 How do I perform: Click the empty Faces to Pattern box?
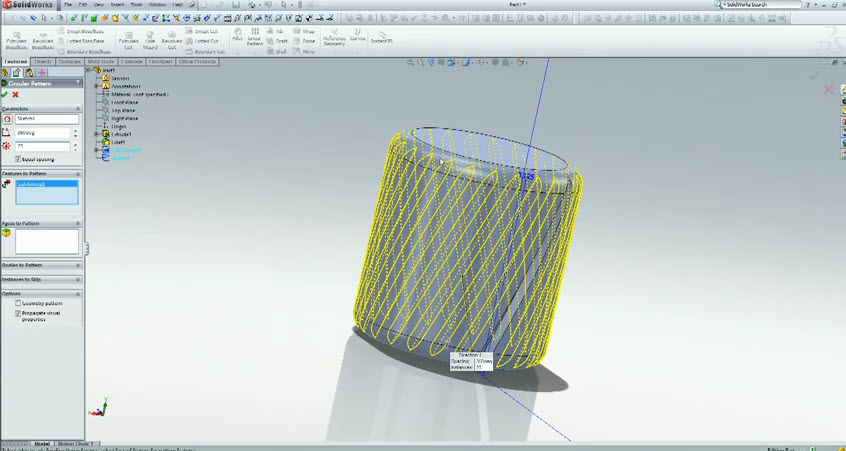click(47, 241)
